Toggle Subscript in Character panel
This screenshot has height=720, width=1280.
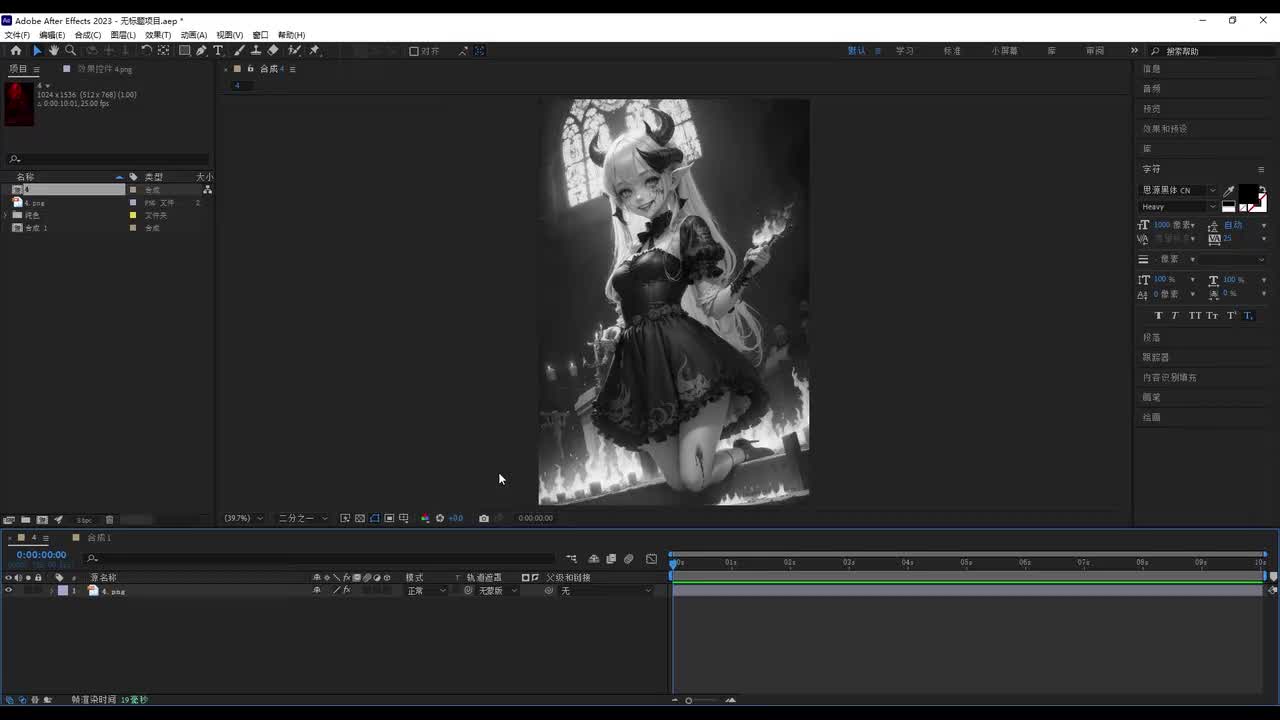(x=1248, y=316)
